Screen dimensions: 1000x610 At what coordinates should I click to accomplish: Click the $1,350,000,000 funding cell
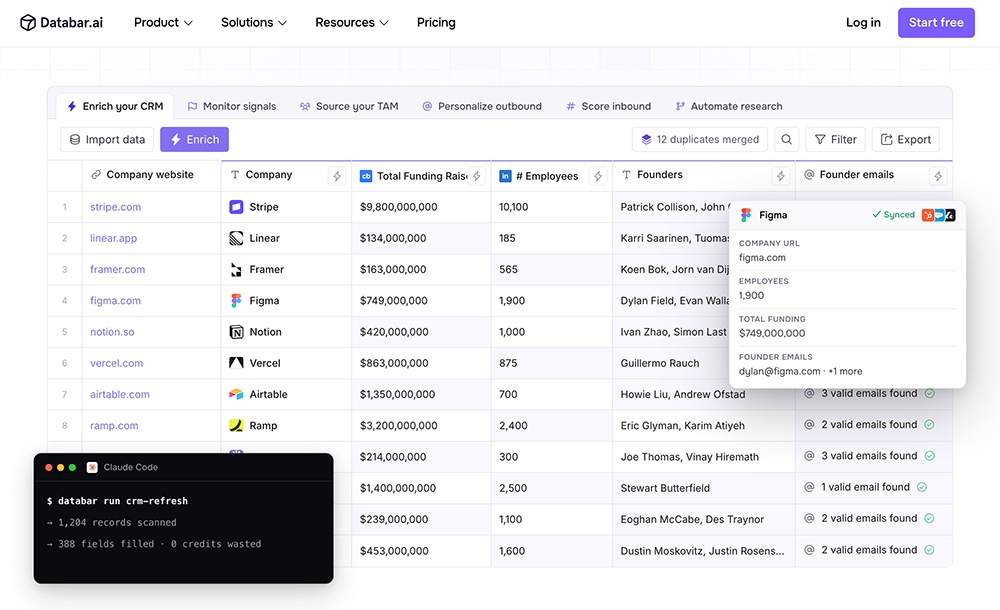tap(421, 394)
